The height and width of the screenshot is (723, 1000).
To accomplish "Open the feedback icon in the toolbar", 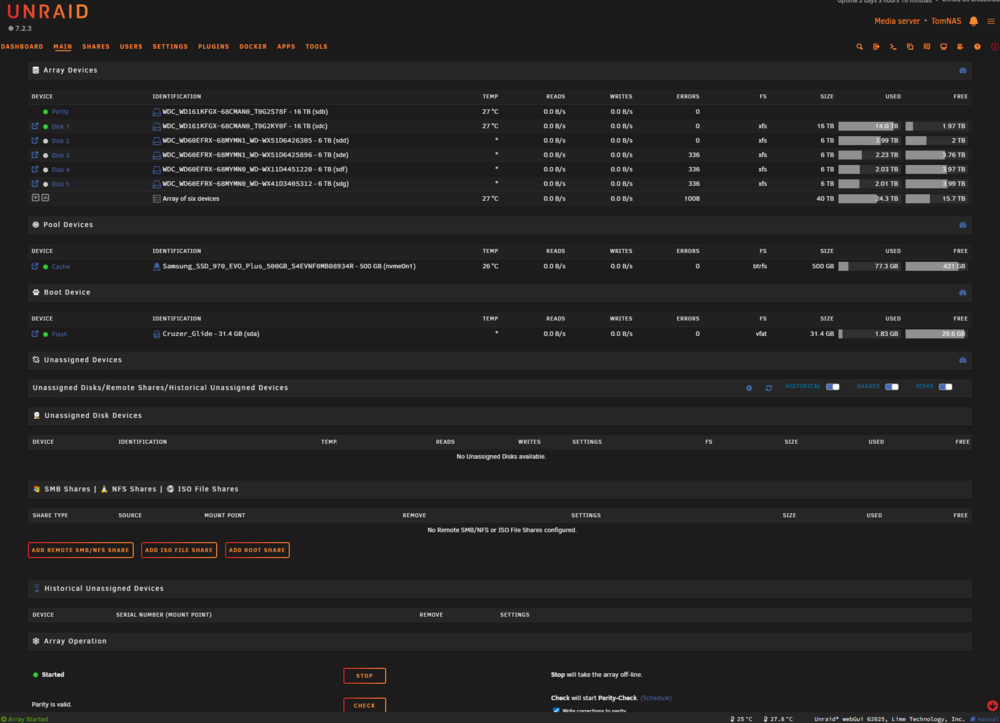I will [927, 47].
